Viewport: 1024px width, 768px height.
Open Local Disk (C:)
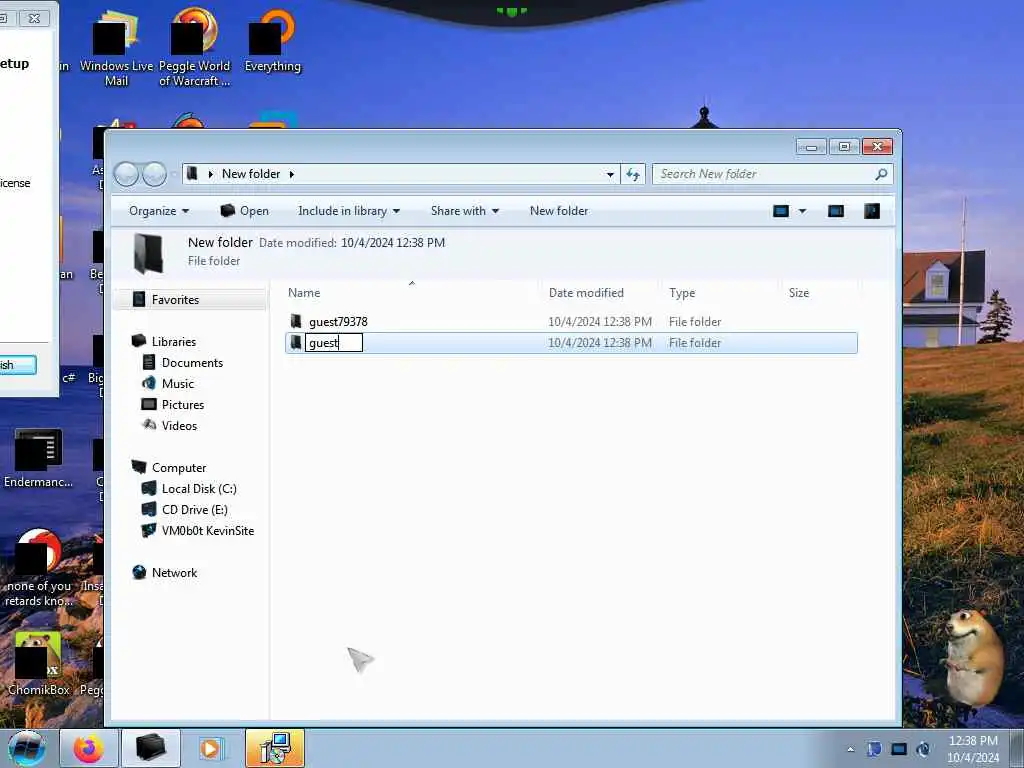click(x=199, y=488)
